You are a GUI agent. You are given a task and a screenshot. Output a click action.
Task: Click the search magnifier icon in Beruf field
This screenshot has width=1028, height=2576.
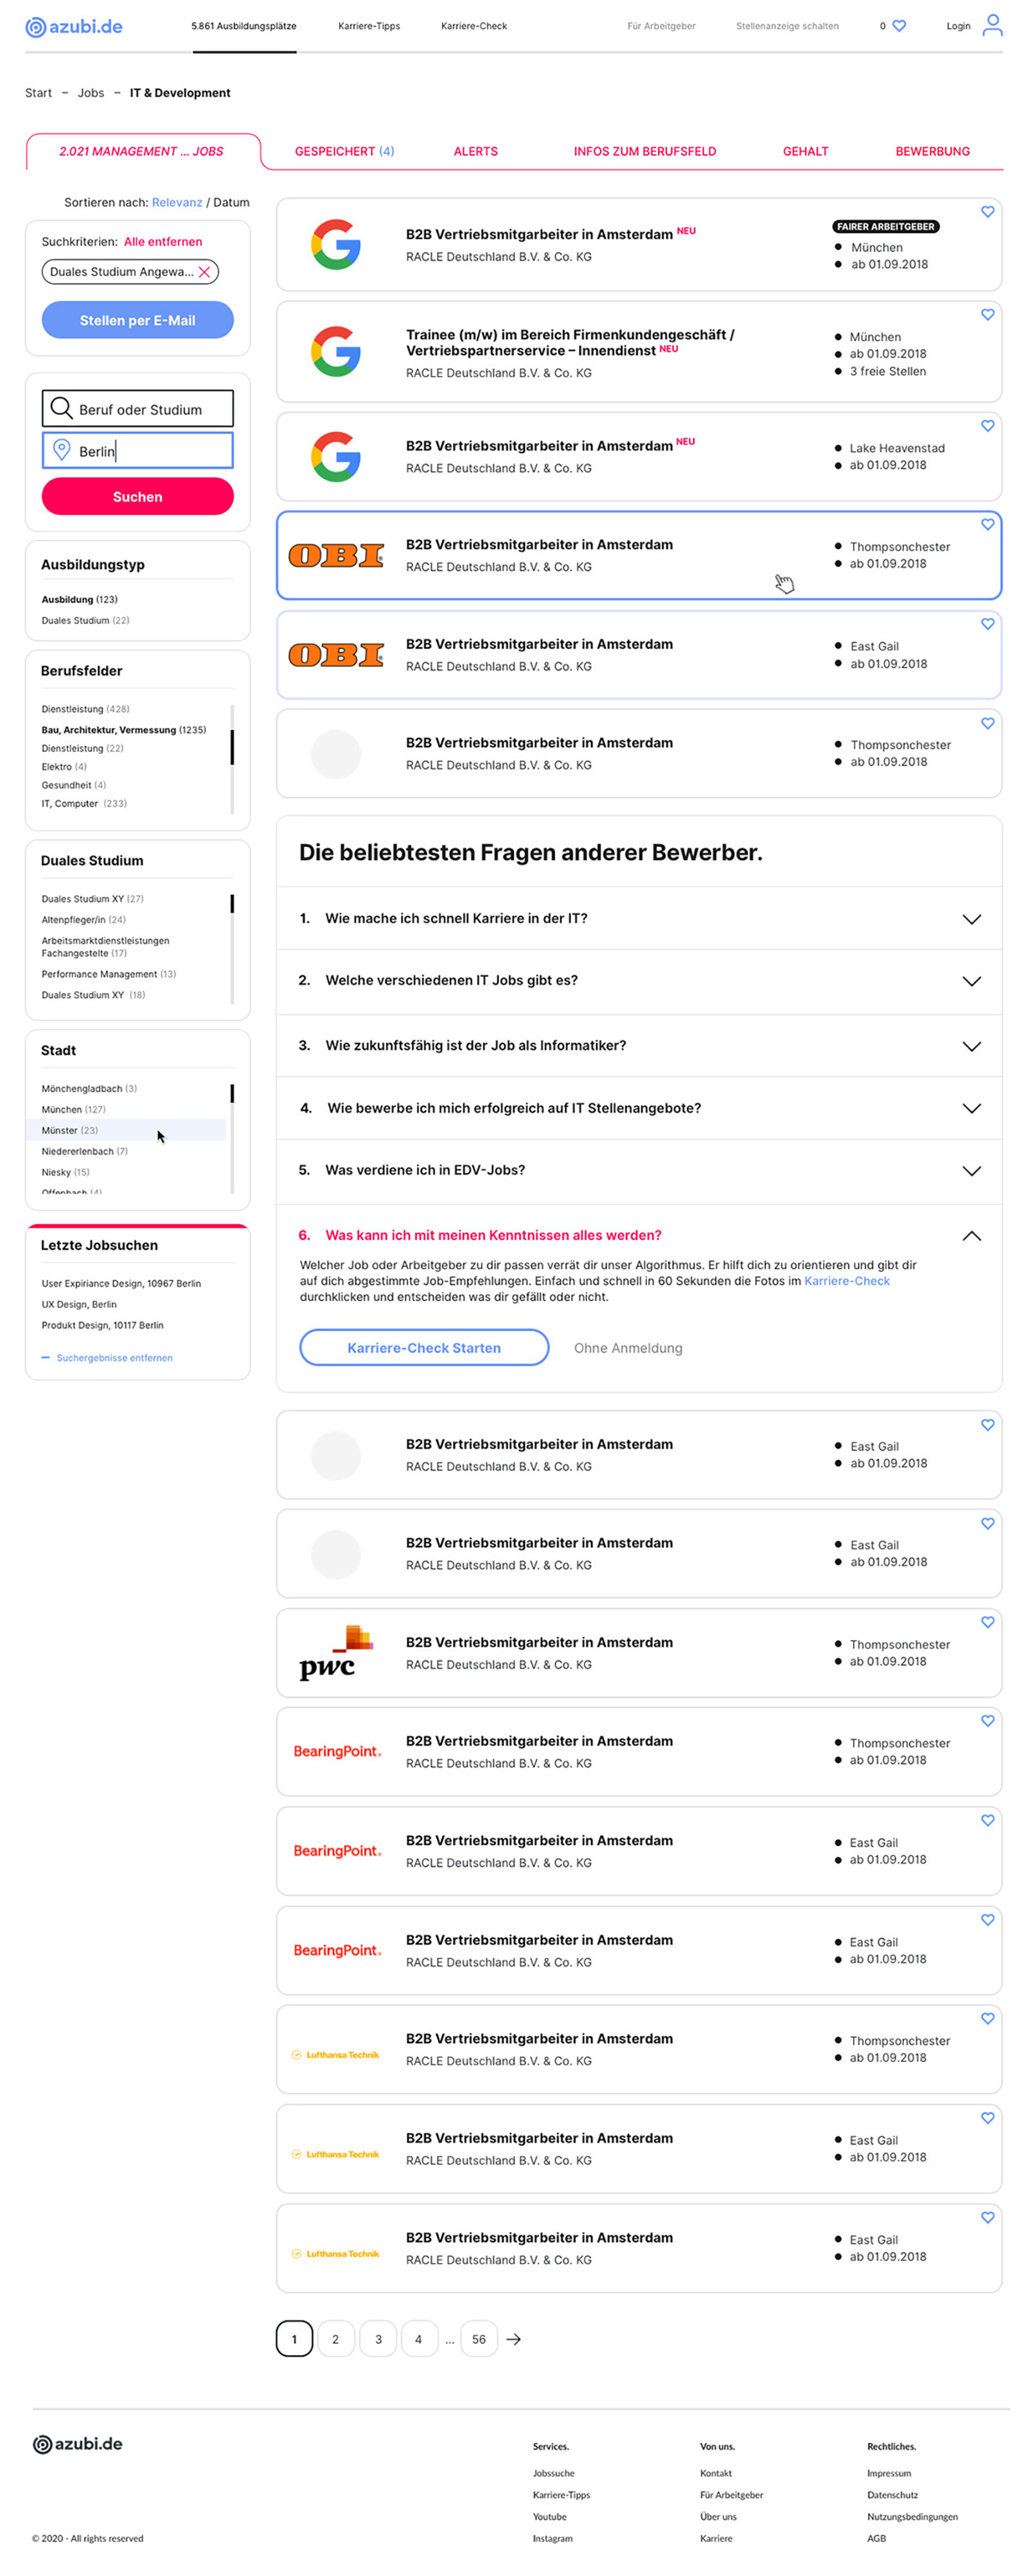[61, 408]
